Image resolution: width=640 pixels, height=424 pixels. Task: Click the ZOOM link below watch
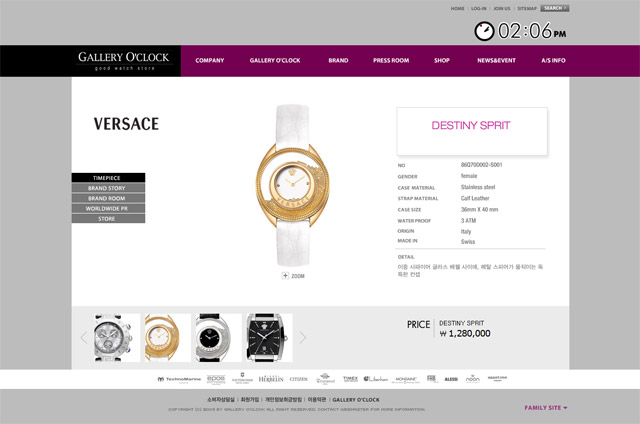pos(298,276)
